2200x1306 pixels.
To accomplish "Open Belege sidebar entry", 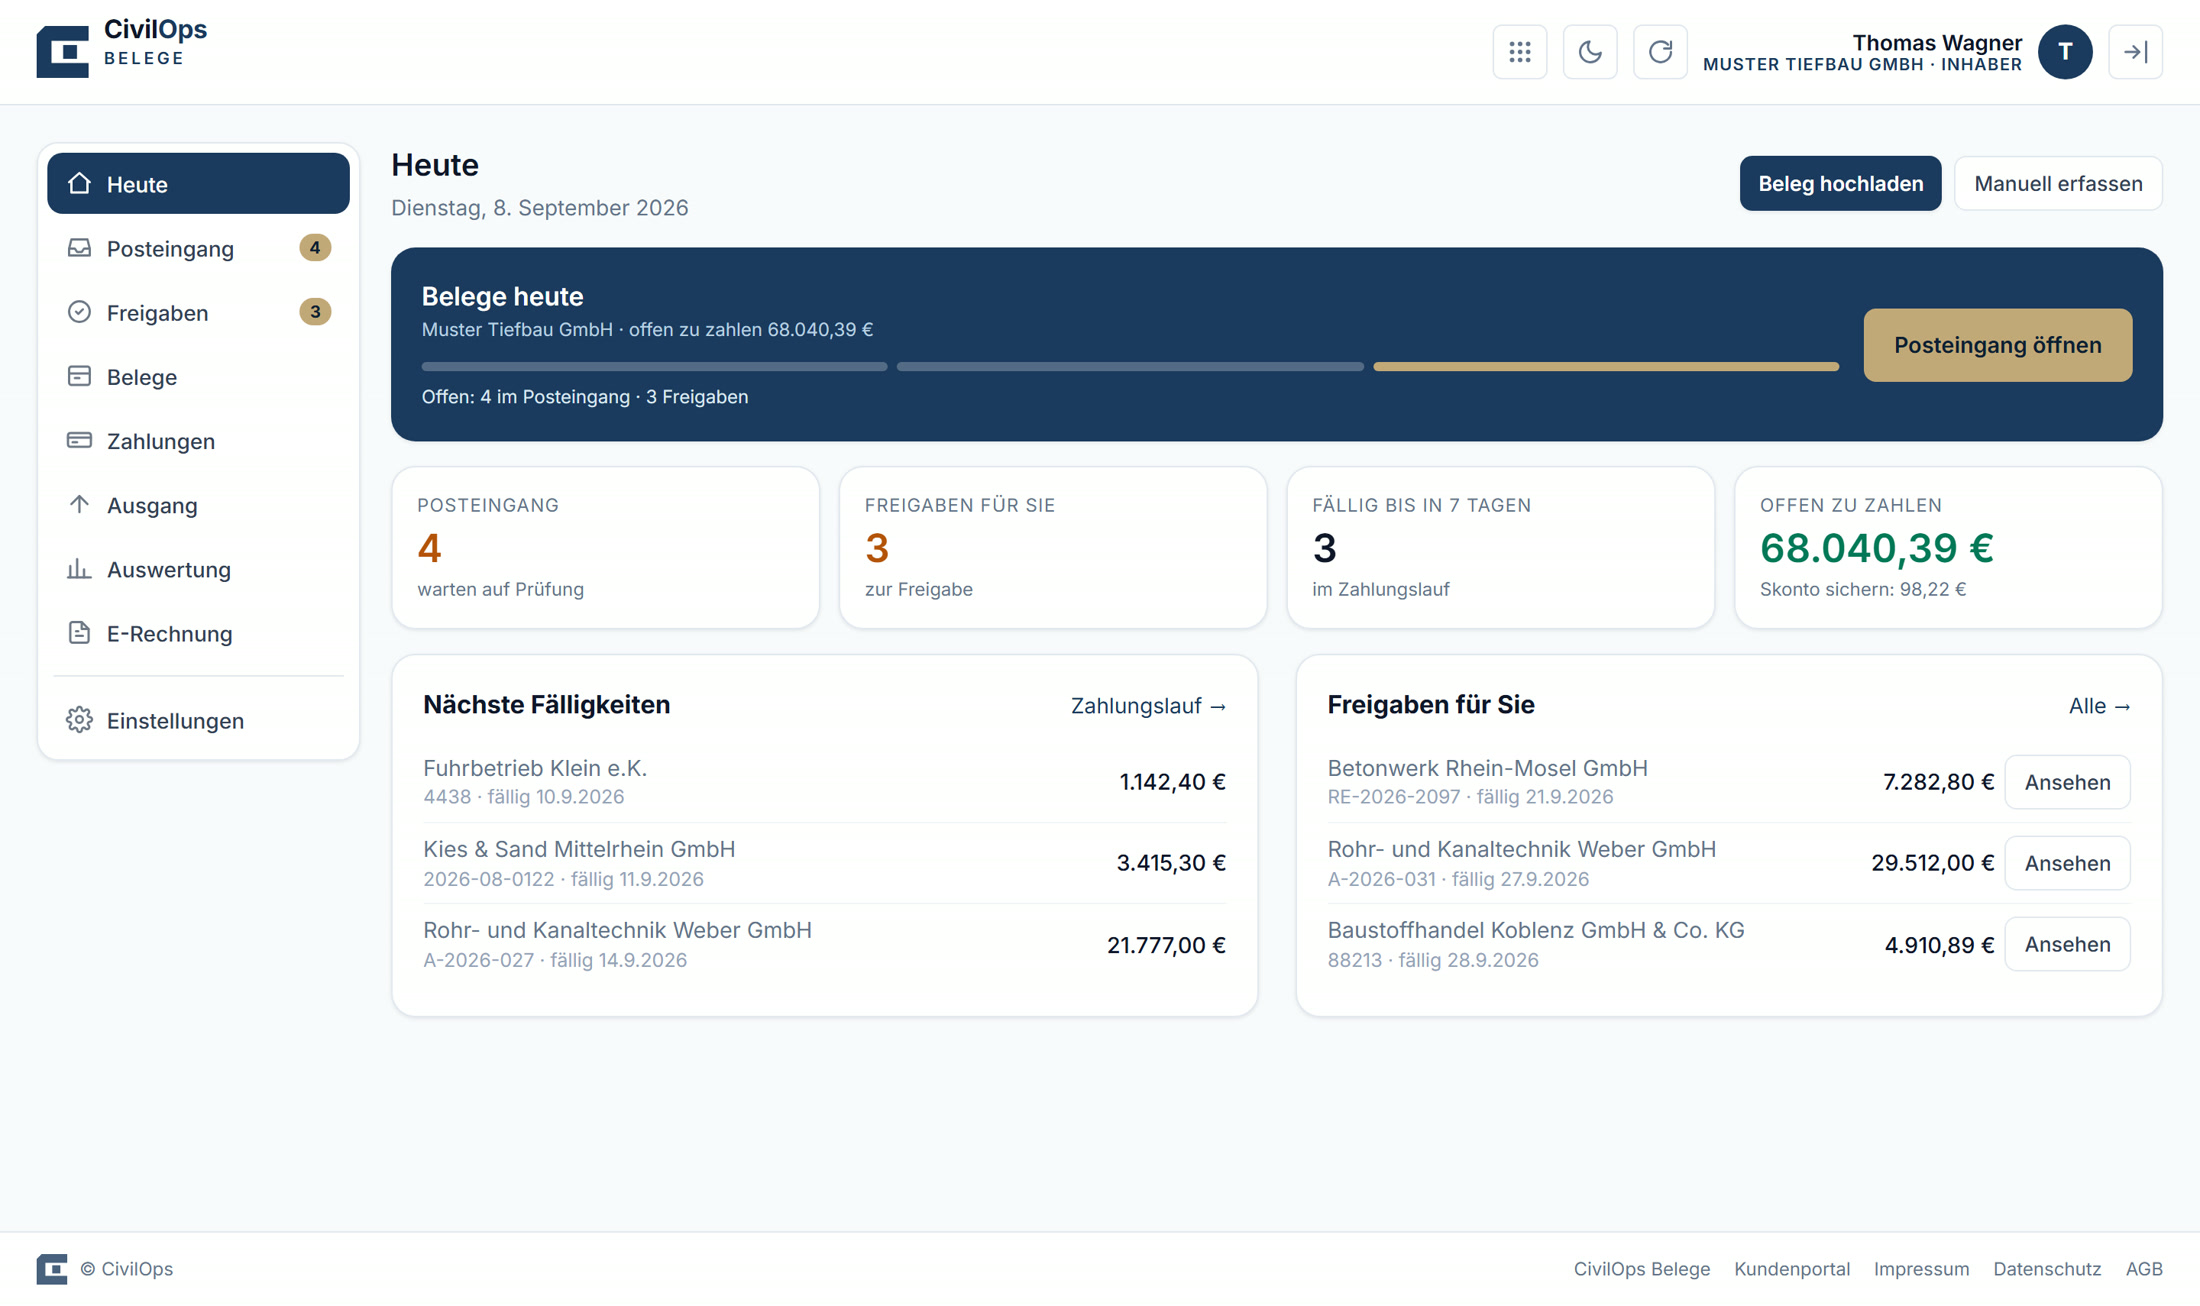I will [198, 376].
